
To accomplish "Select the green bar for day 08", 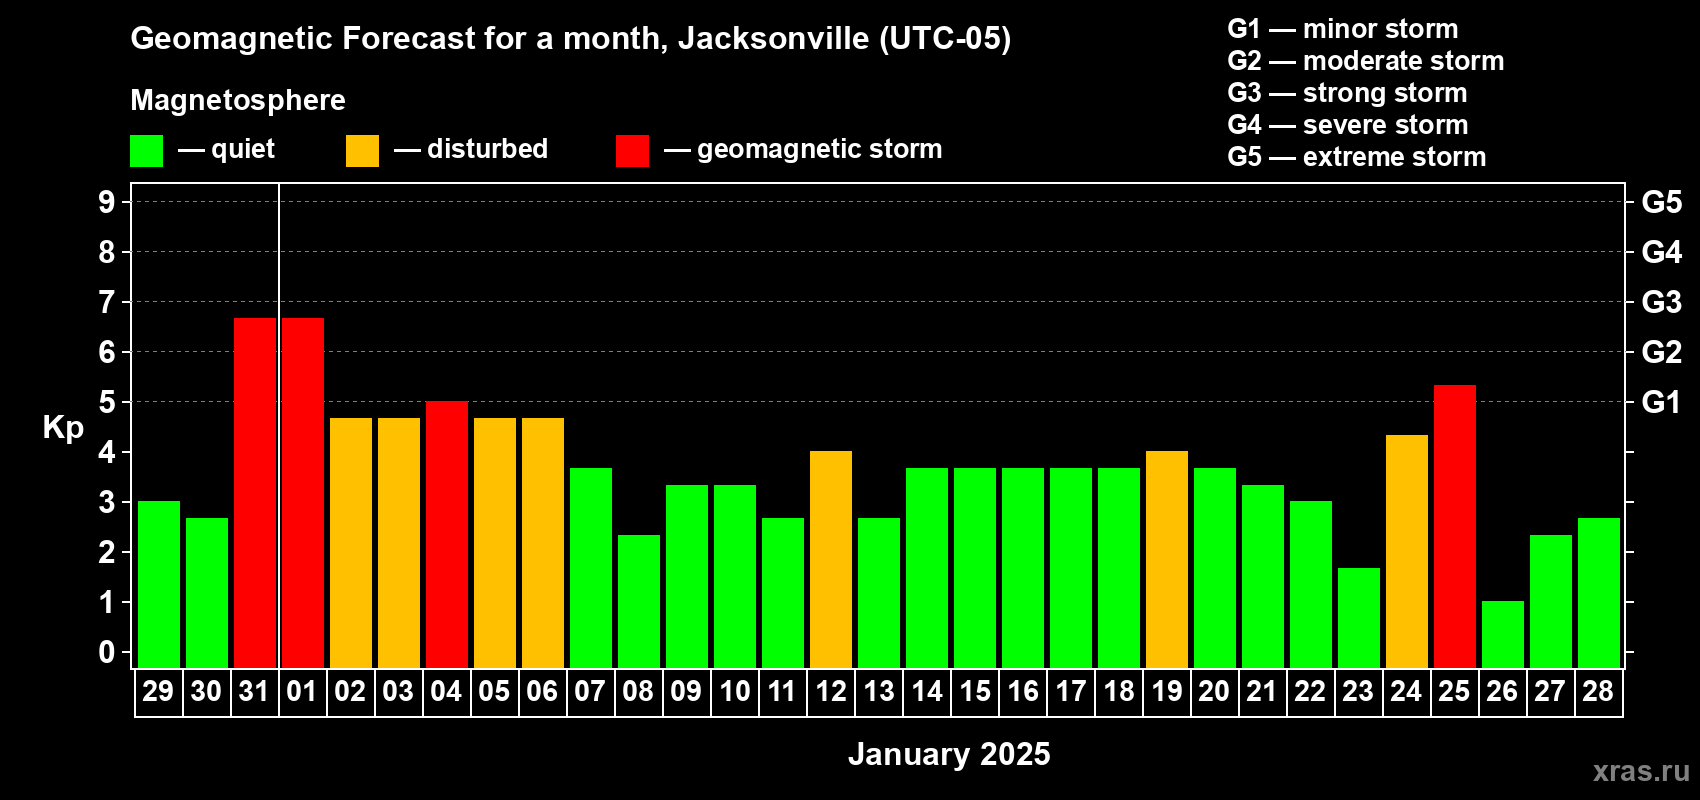I will (639, 601).
